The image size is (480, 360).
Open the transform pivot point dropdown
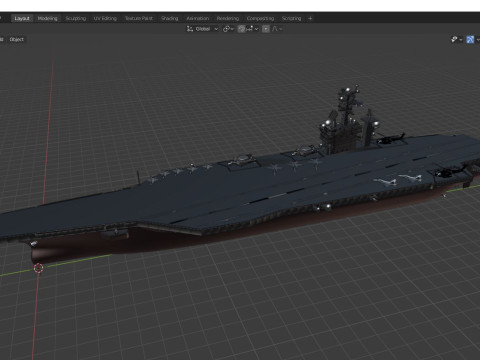pyautogui.click(x=228, y=29)
